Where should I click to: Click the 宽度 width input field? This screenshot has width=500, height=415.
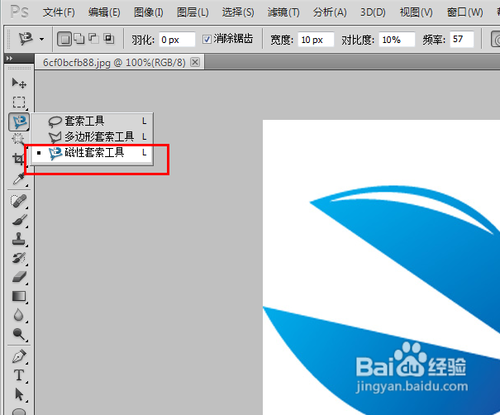click(x=316, y=40)
